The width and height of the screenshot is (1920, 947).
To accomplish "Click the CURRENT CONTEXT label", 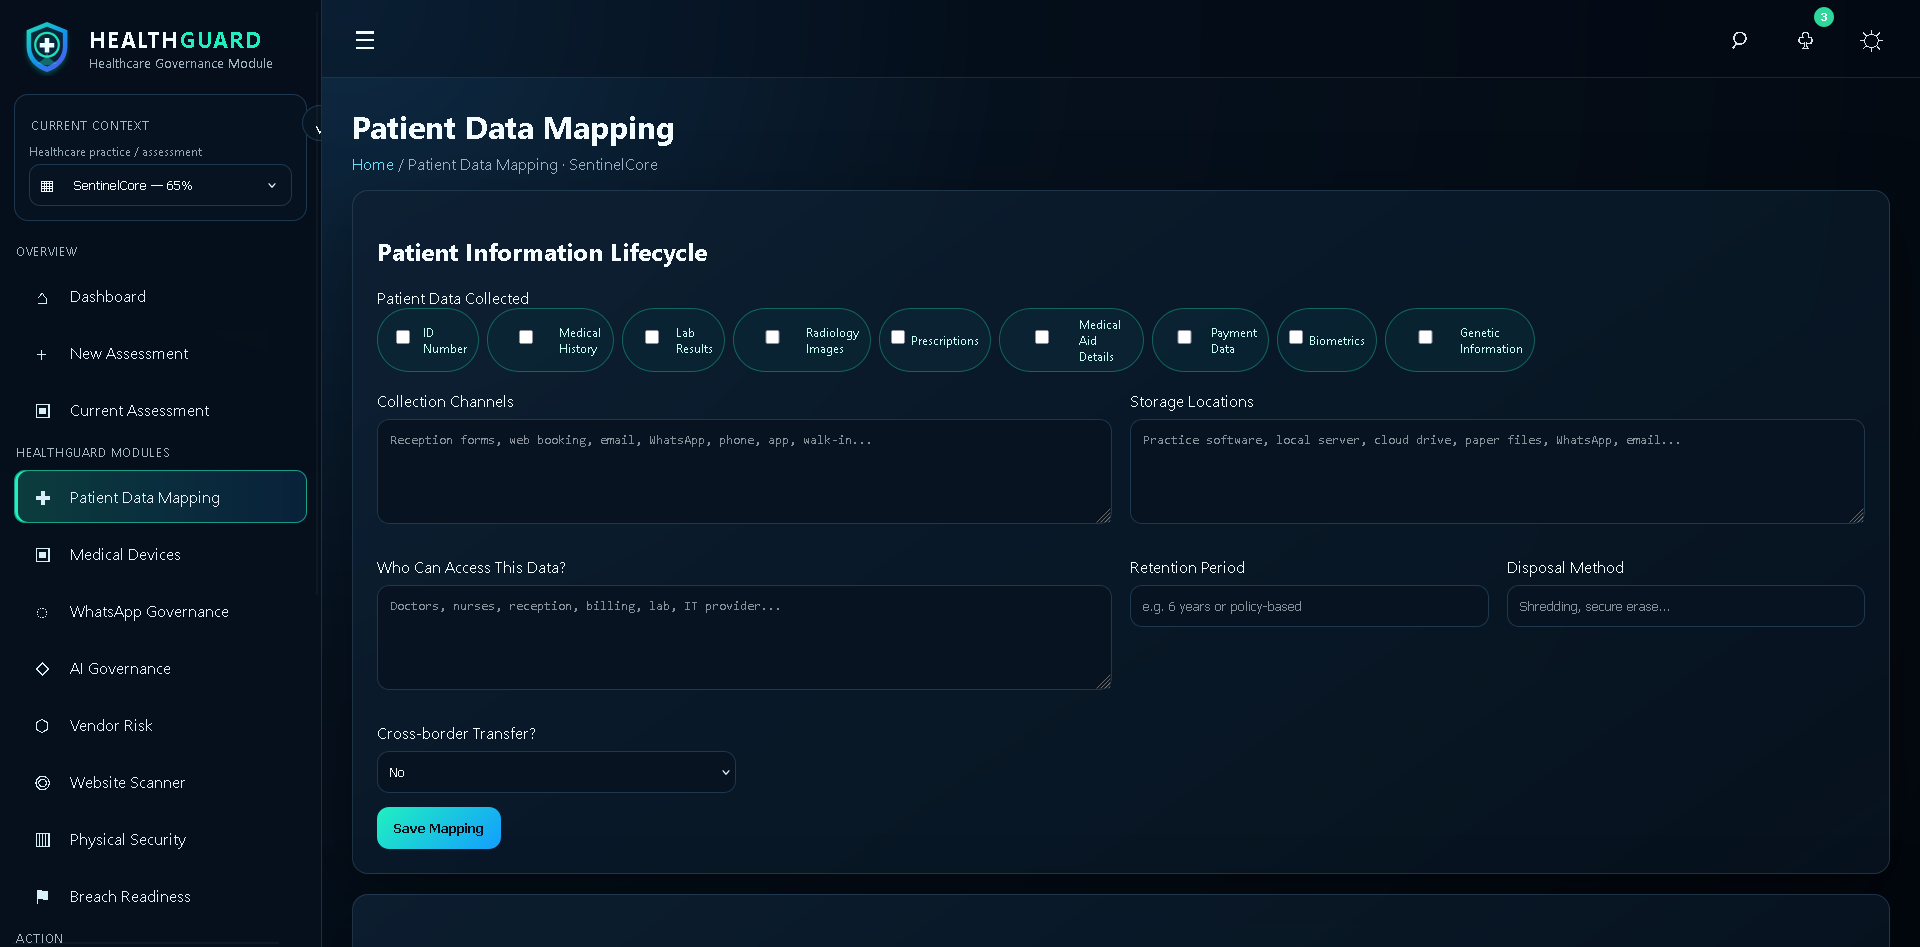I will pyautogui.click(x=90, y=126).
